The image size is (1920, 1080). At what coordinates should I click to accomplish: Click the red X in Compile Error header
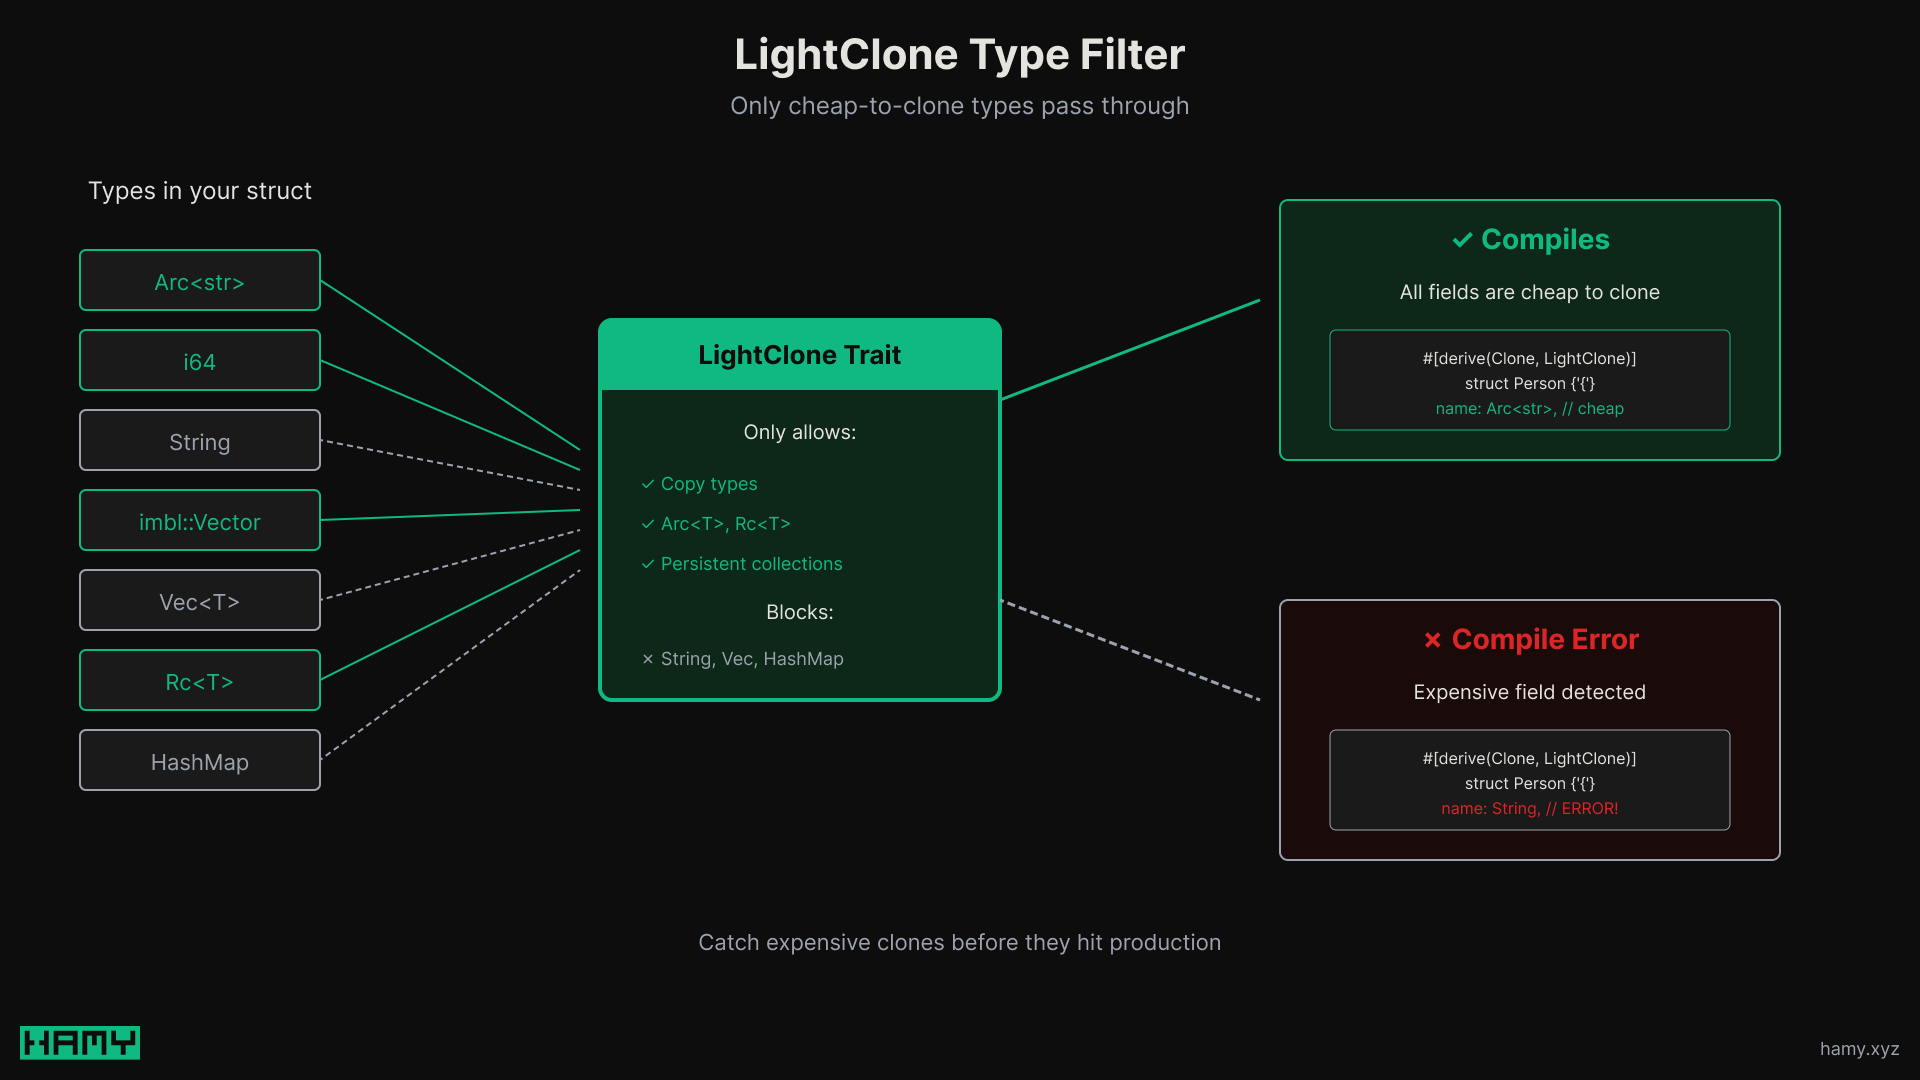tap(1434, 640)
